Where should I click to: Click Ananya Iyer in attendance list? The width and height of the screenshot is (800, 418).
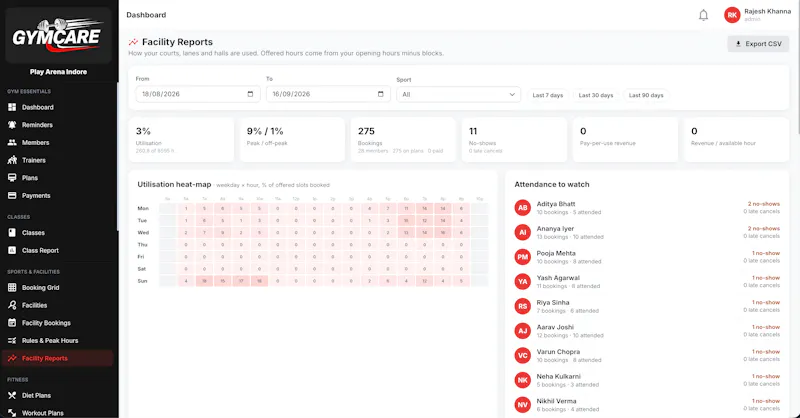pos(555,229)
